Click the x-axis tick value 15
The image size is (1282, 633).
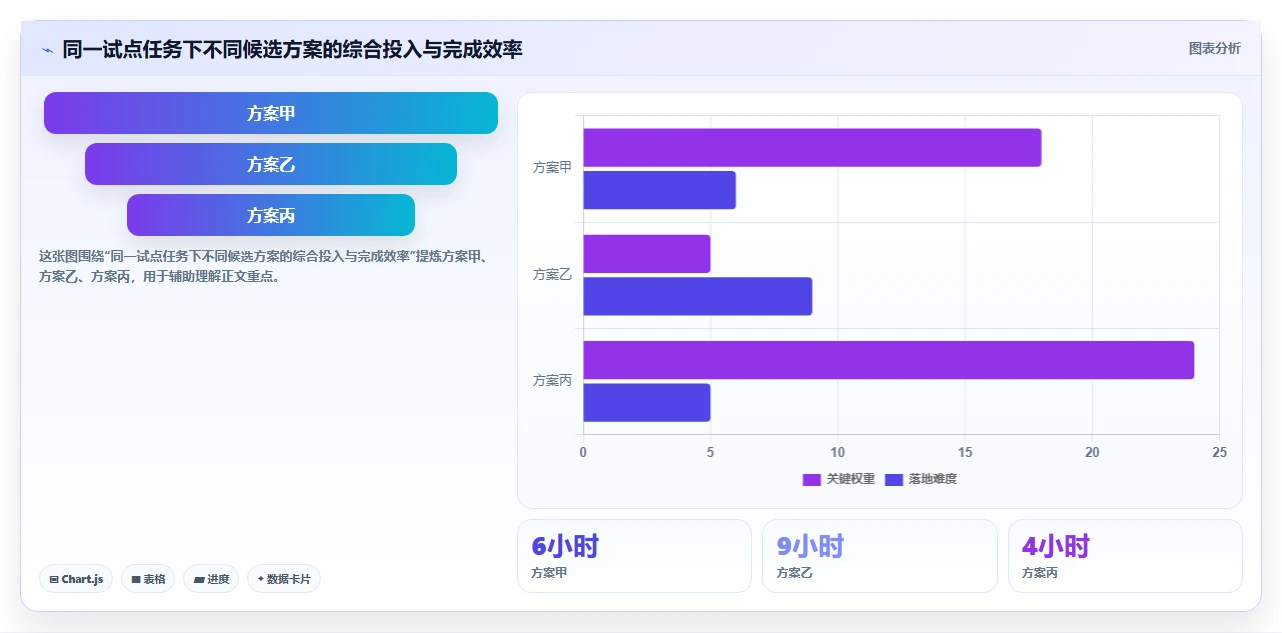click(x=965, y=452)
